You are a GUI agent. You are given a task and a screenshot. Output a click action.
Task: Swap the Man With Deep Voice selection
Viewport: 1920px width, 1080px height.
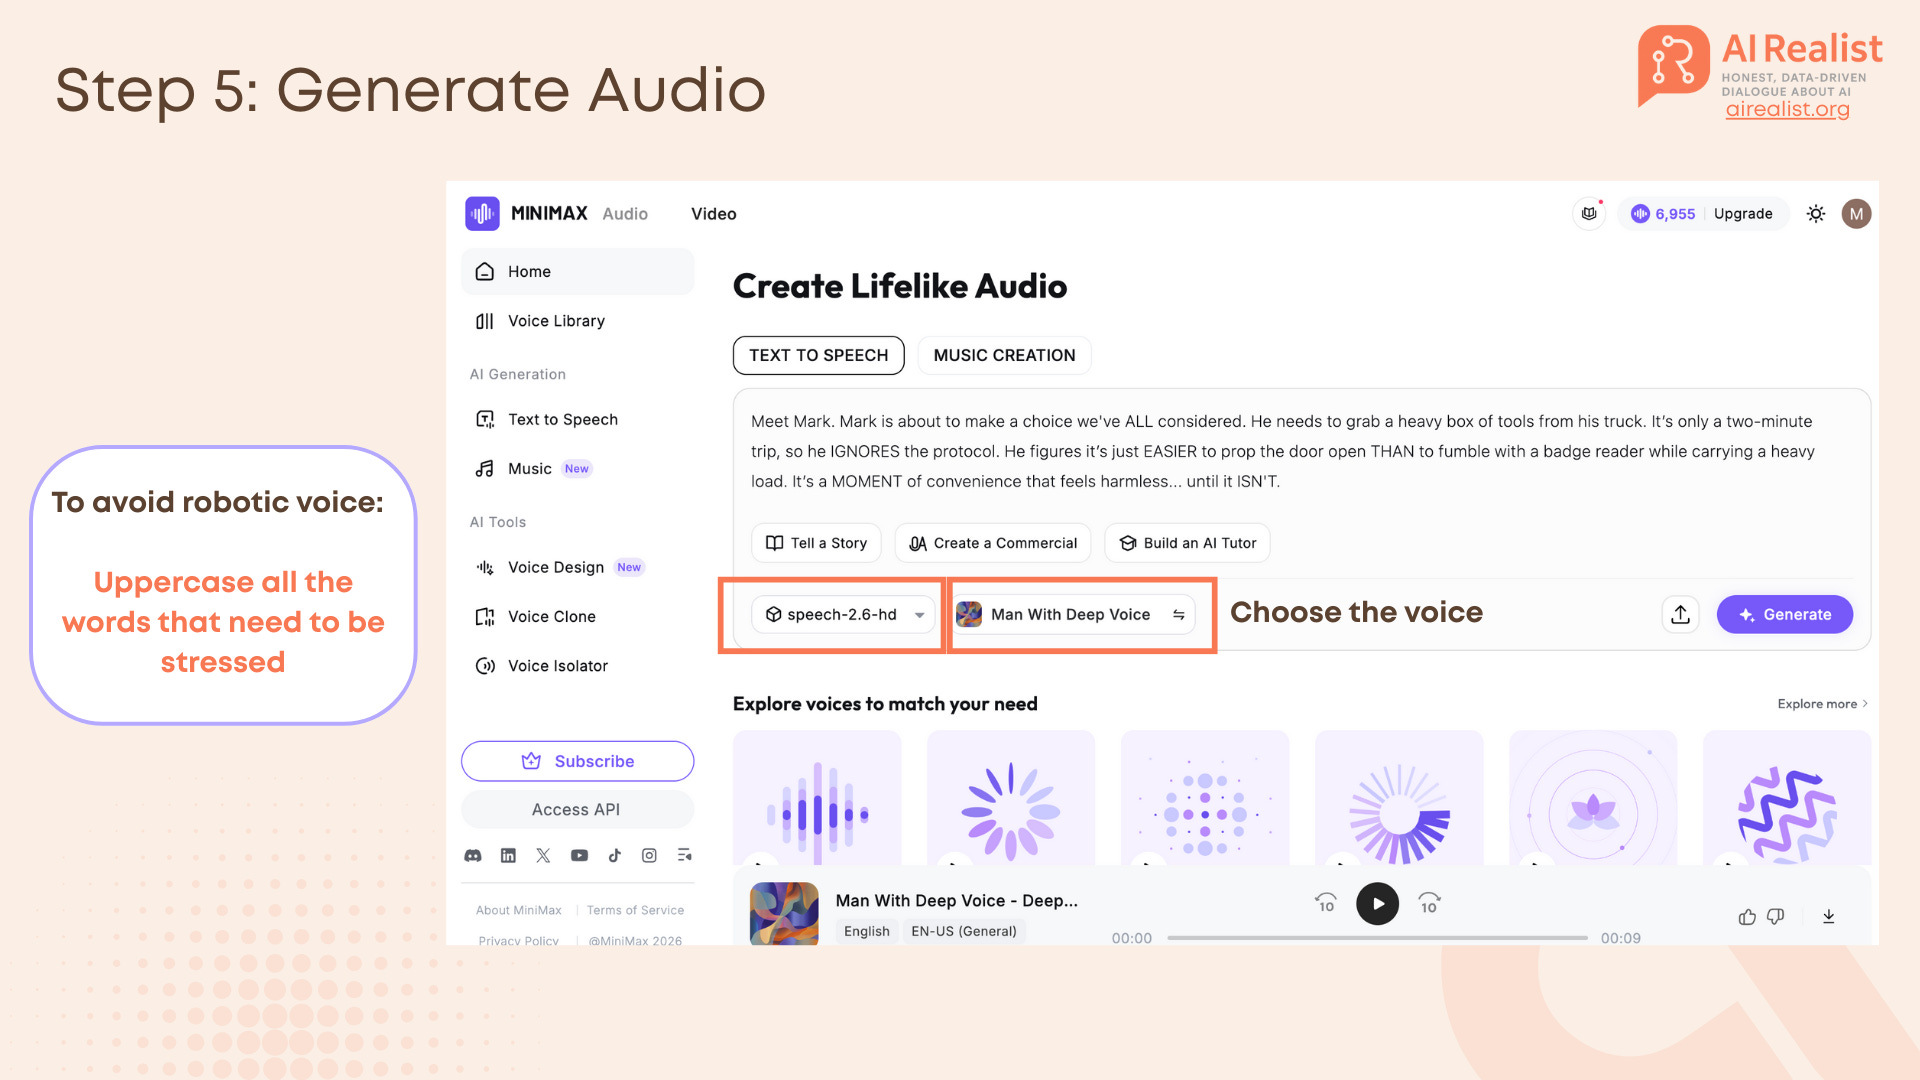pos(1179,614)
